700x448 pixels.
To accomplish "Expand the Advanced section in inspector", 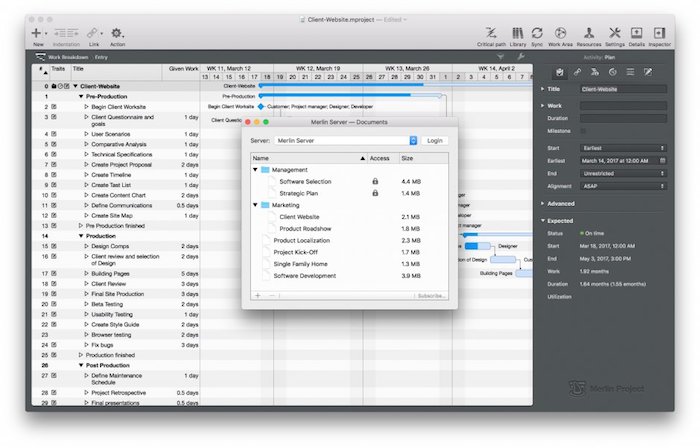I will [542, 203].
